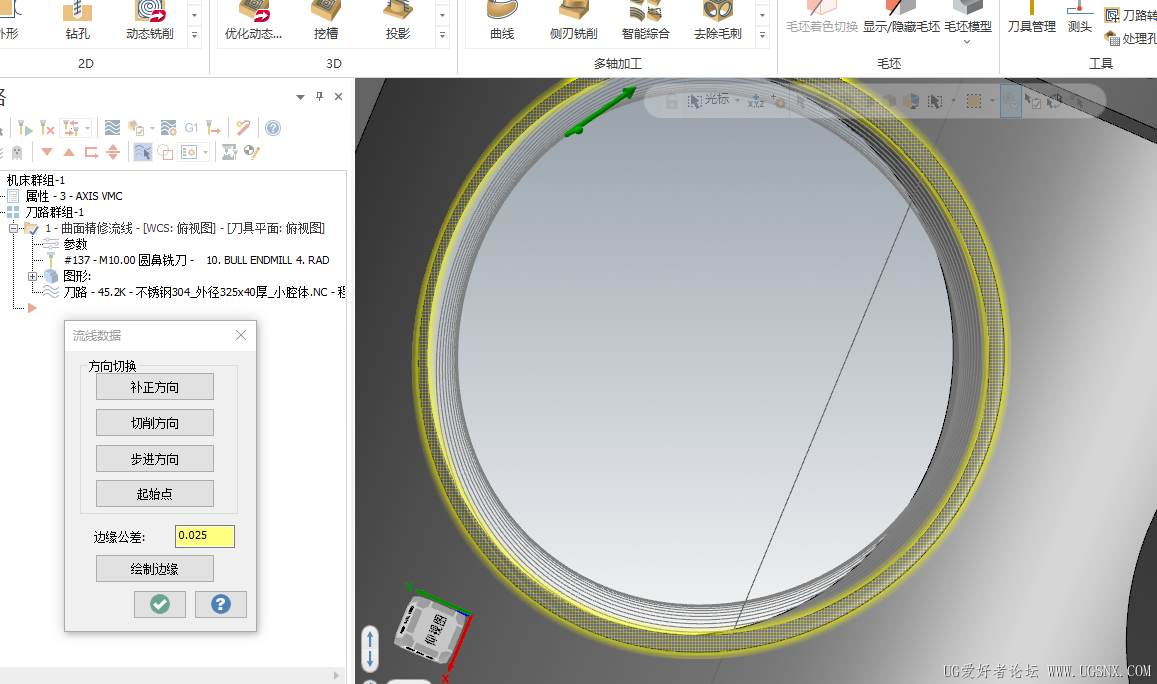1157x684 pixels.
Task: Open help icon in toolpath manager toolbar
Action: pos(273,128)
